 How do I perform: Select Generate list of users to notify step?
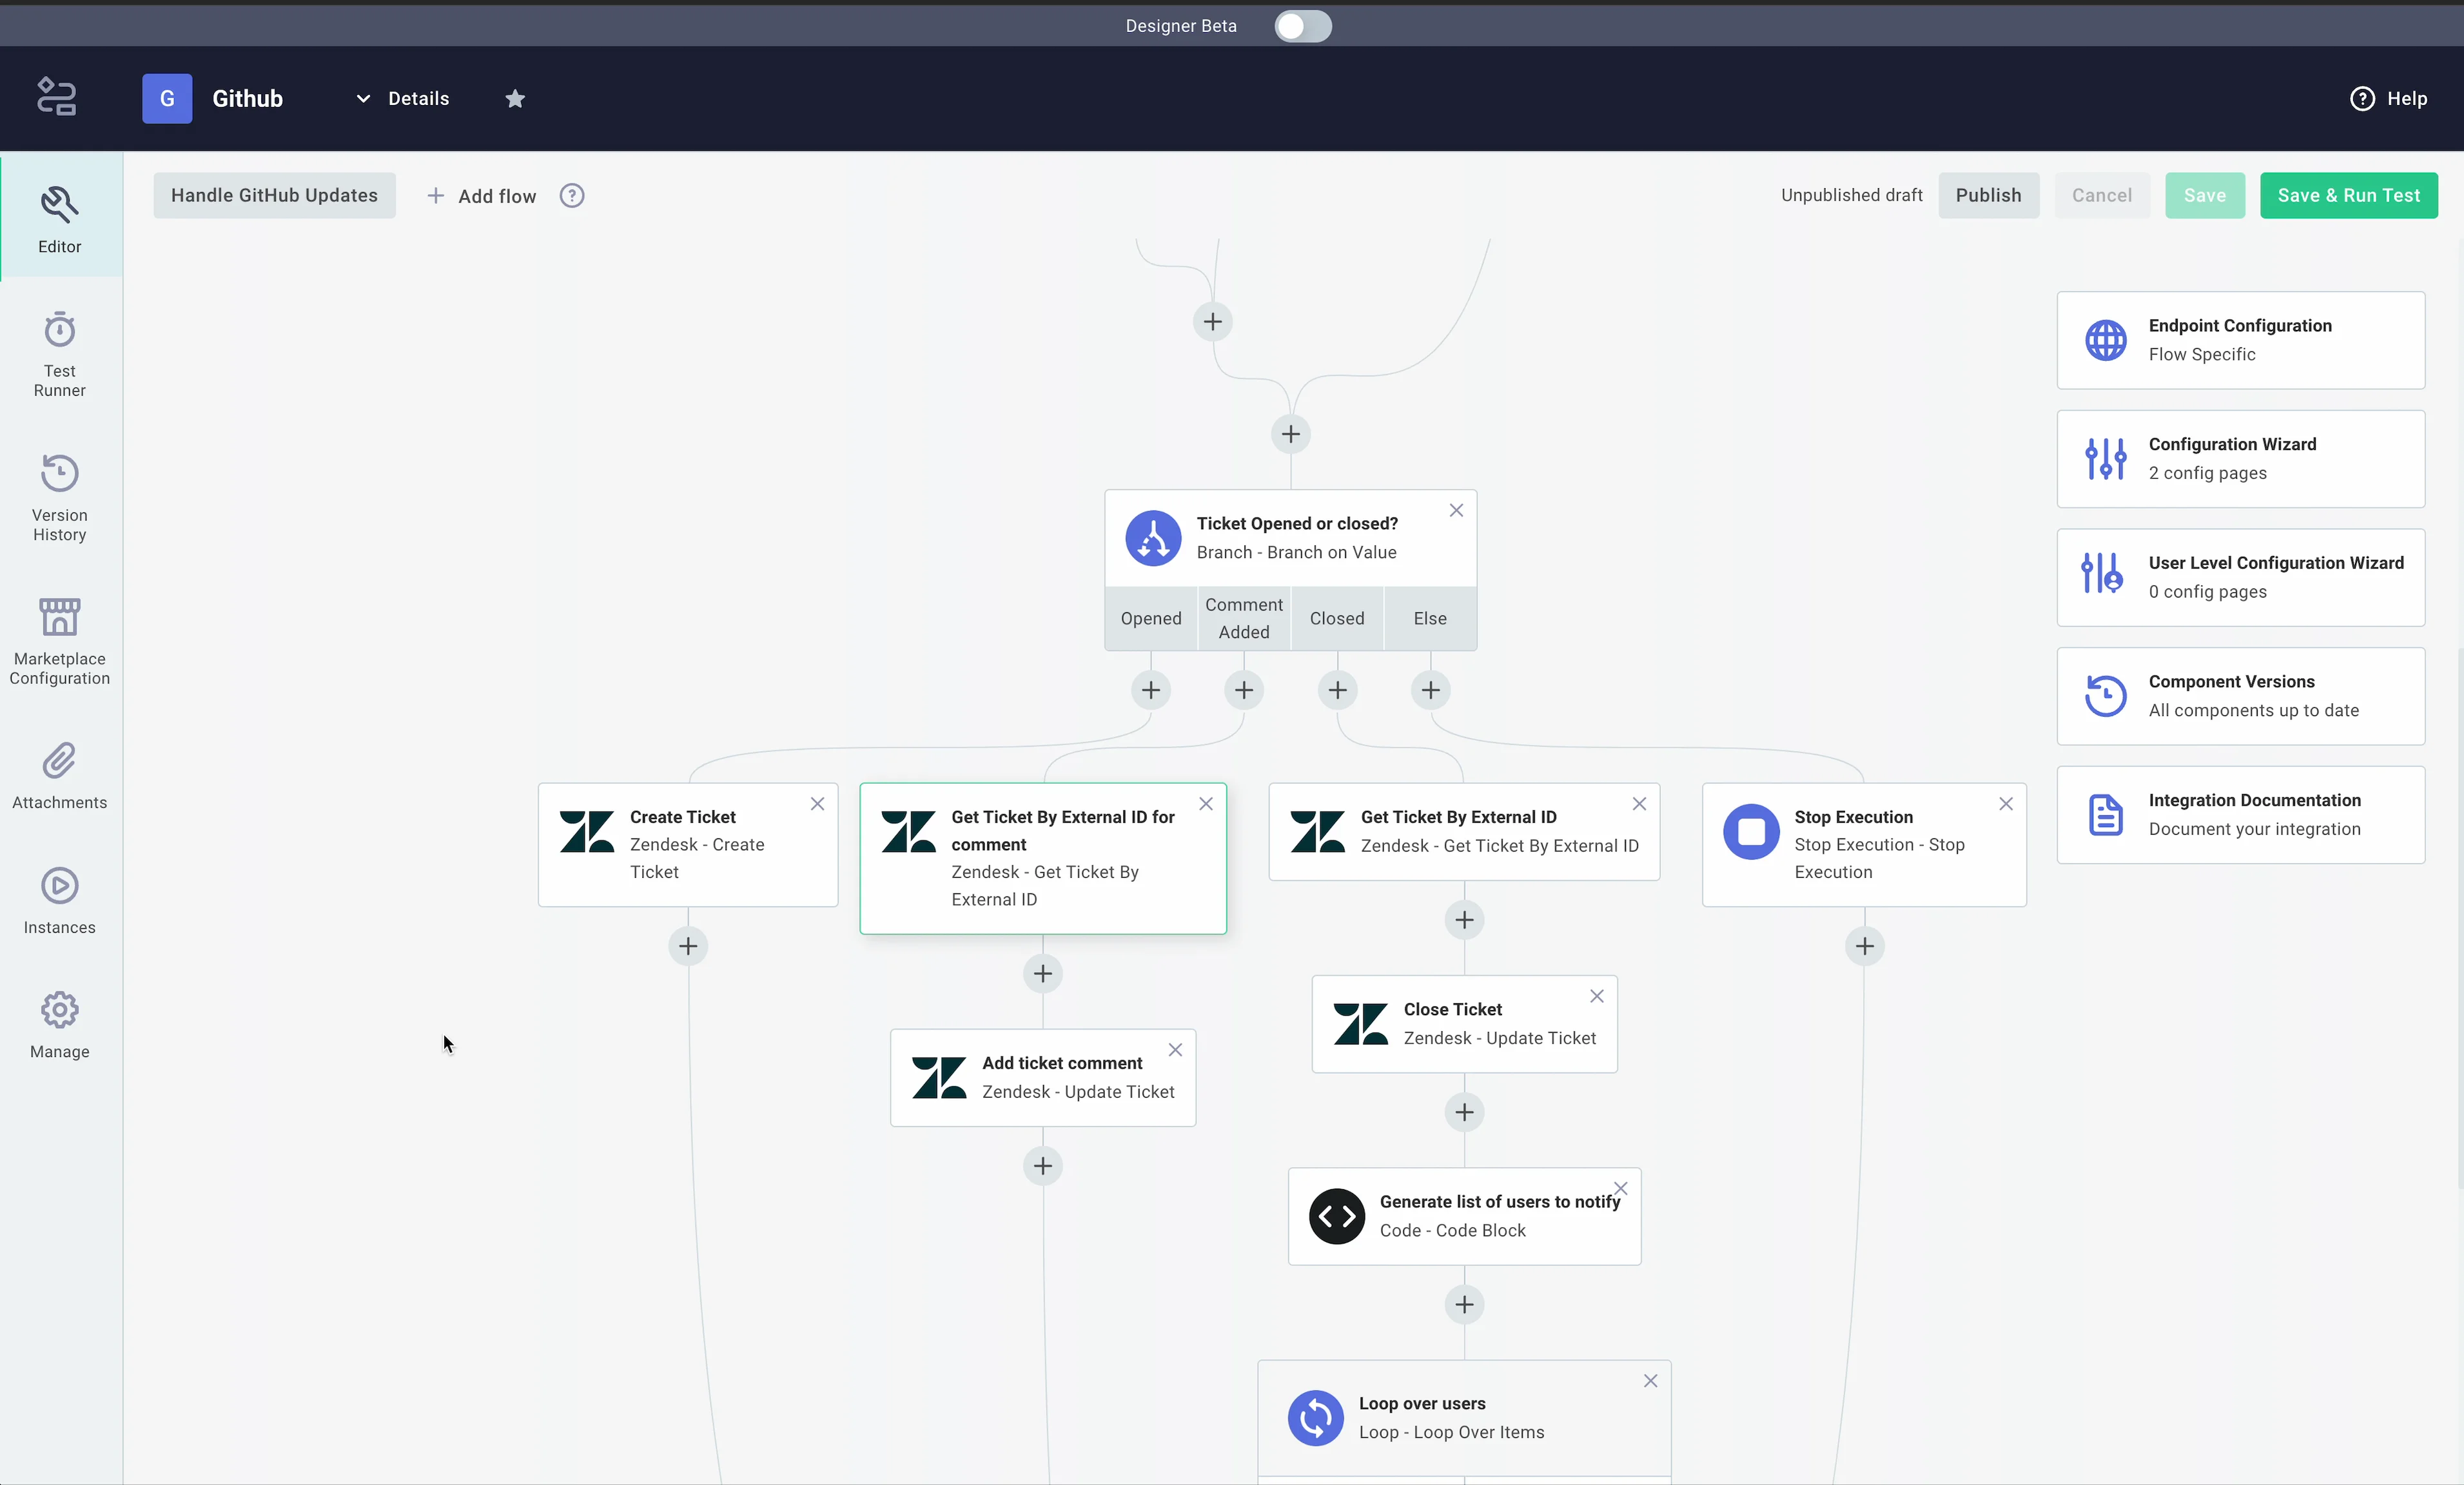click(1464, 1216)
